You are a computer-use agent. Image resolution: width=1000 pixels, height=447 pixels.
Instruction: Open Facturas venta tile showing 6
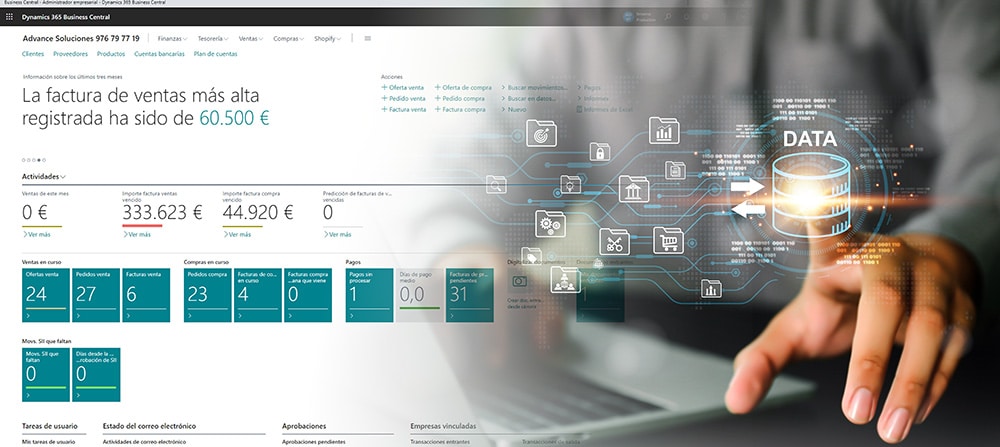pos(146,295)
